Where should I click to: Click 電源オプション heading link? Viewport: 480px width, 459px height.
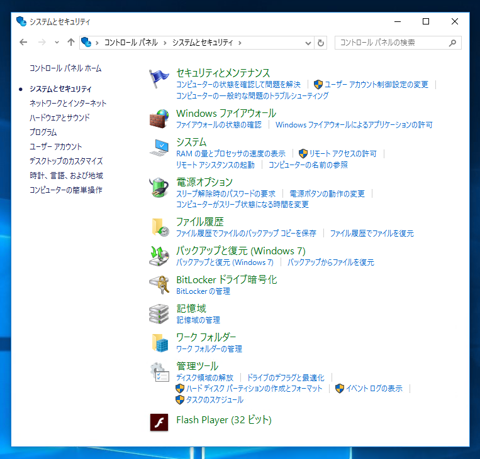click(204, 182)
